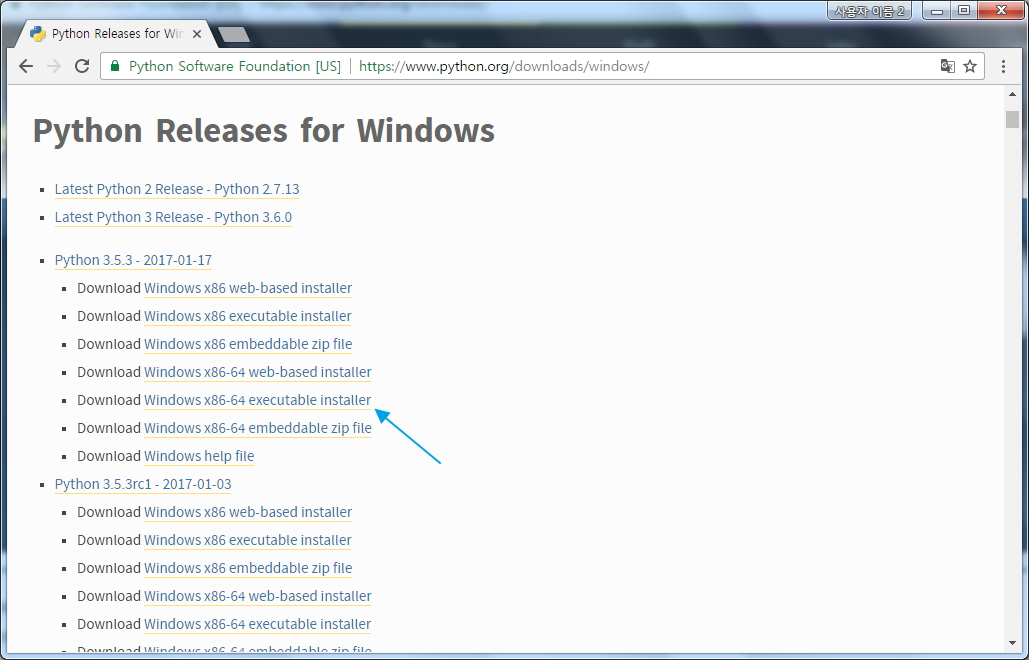This screenshot has height=660, width=1029.
Task: Close the Python Releases tab
Action: (x=196, y=34)
